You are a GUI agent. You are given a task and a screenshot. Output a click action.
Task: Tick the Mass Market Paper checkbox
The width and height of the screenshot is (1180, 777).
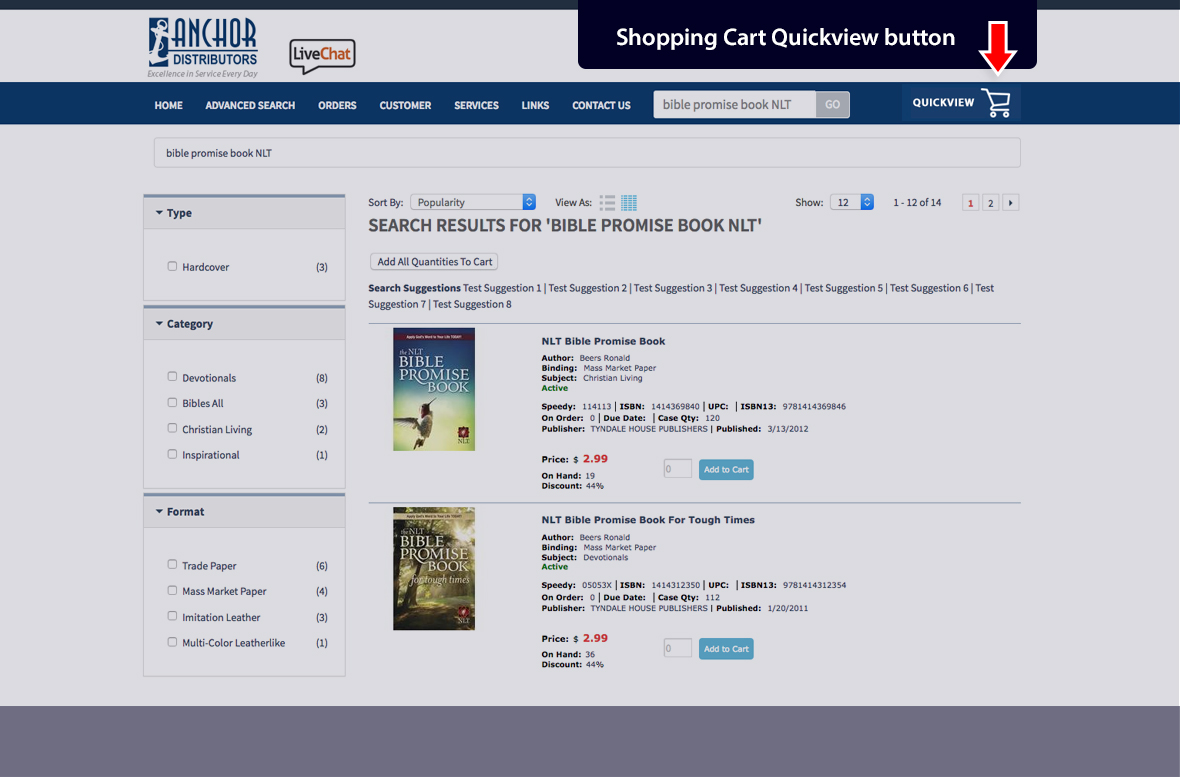pyautogui.click(x=172, y=590)
